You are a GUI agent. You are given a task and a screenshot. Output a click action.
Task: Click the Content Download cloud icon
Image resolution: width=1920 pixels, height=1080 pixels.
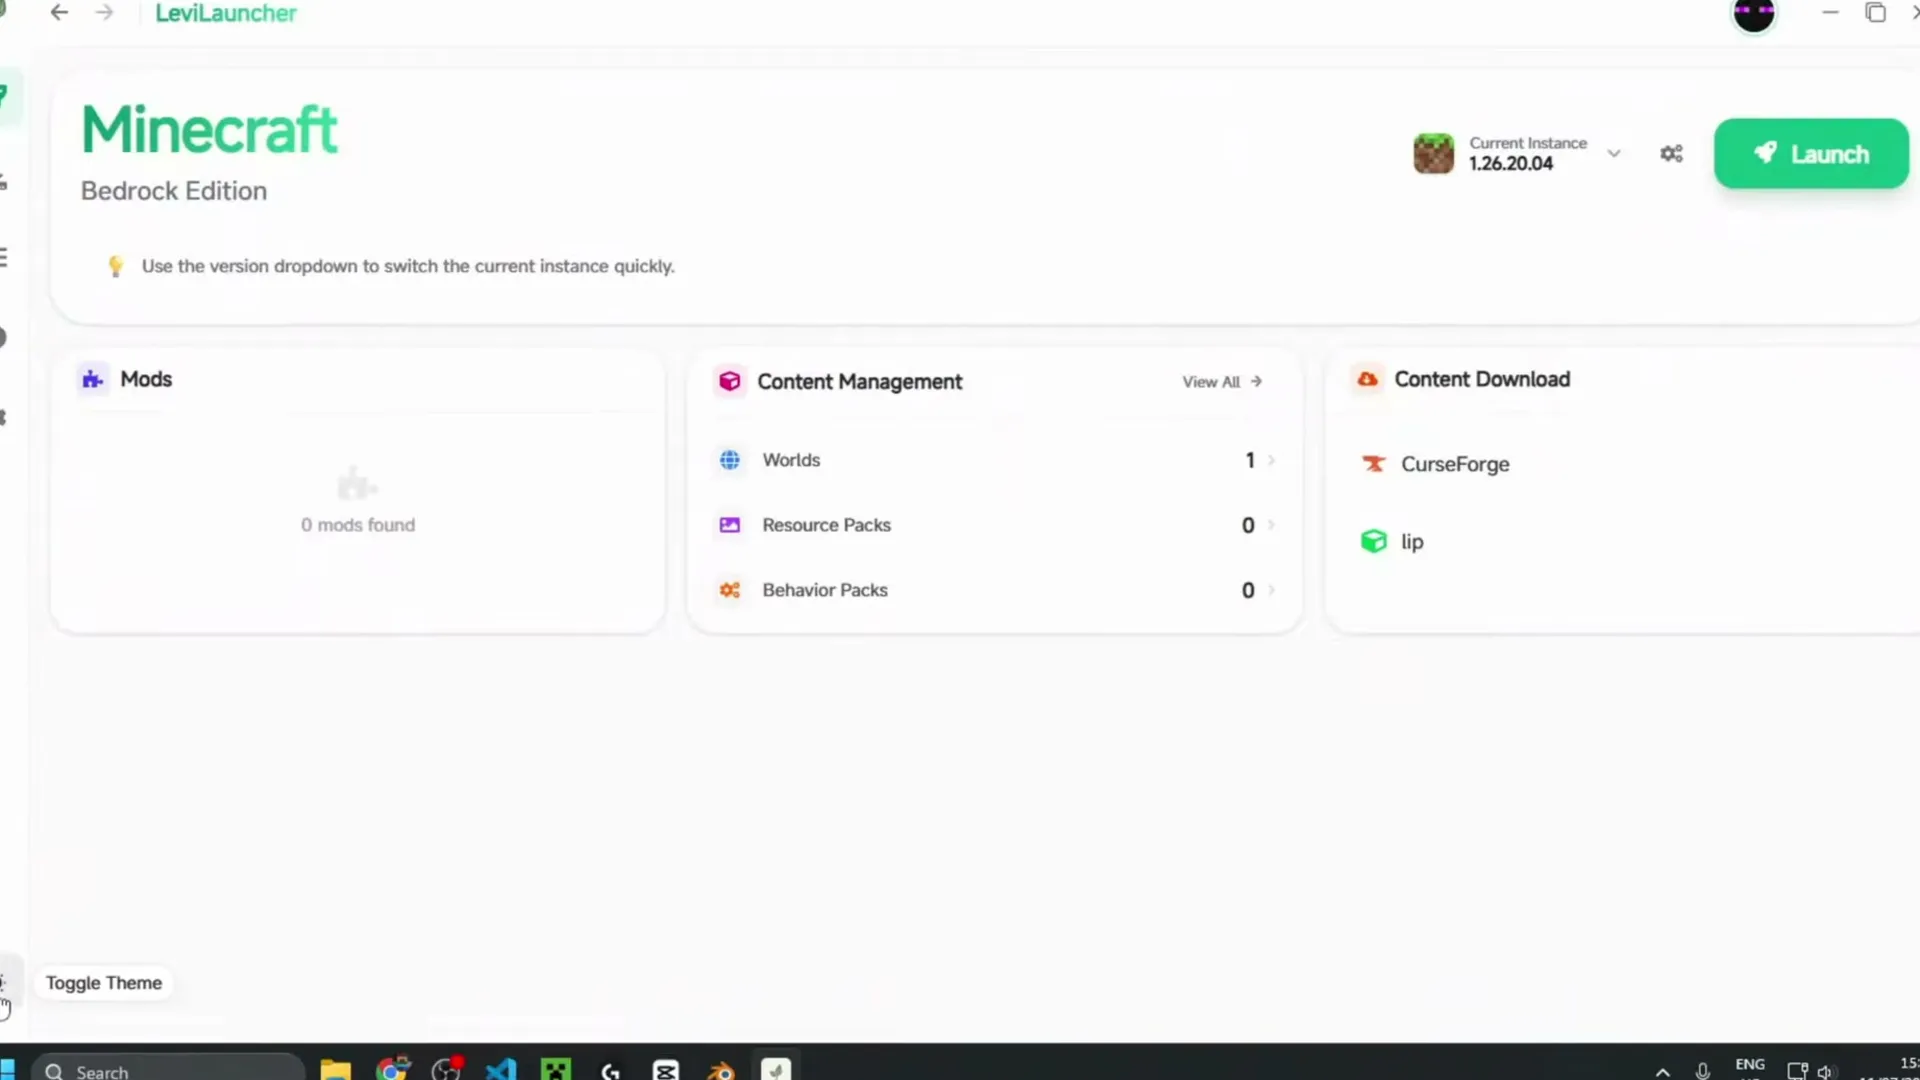[1367, 379]
